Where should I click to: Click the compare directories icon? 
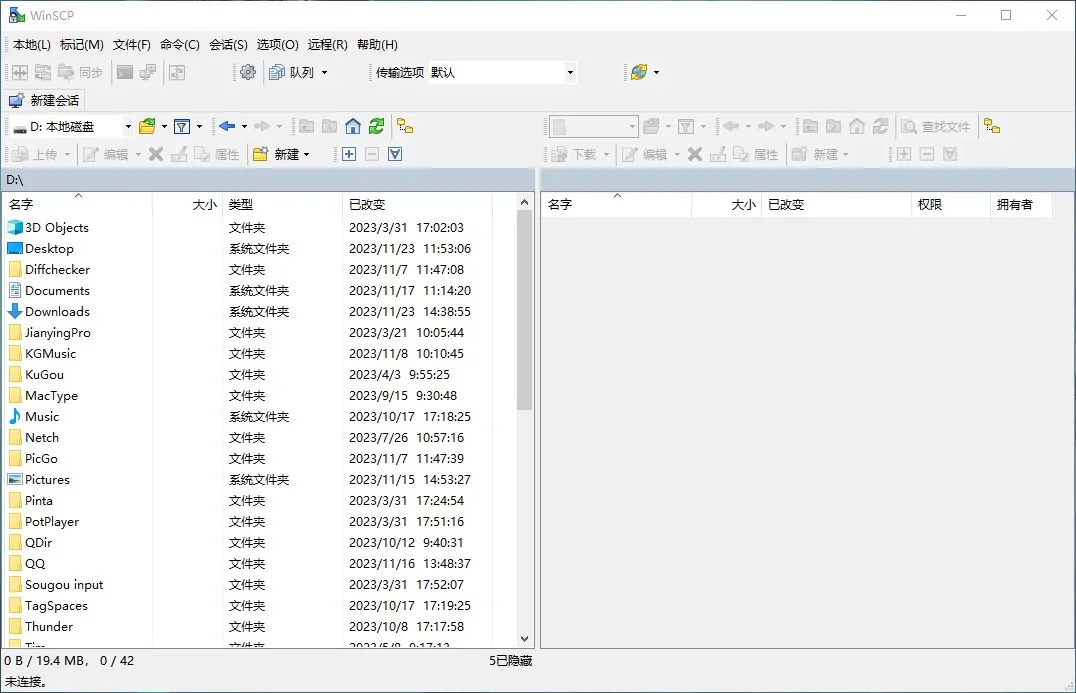pos(20,72)
